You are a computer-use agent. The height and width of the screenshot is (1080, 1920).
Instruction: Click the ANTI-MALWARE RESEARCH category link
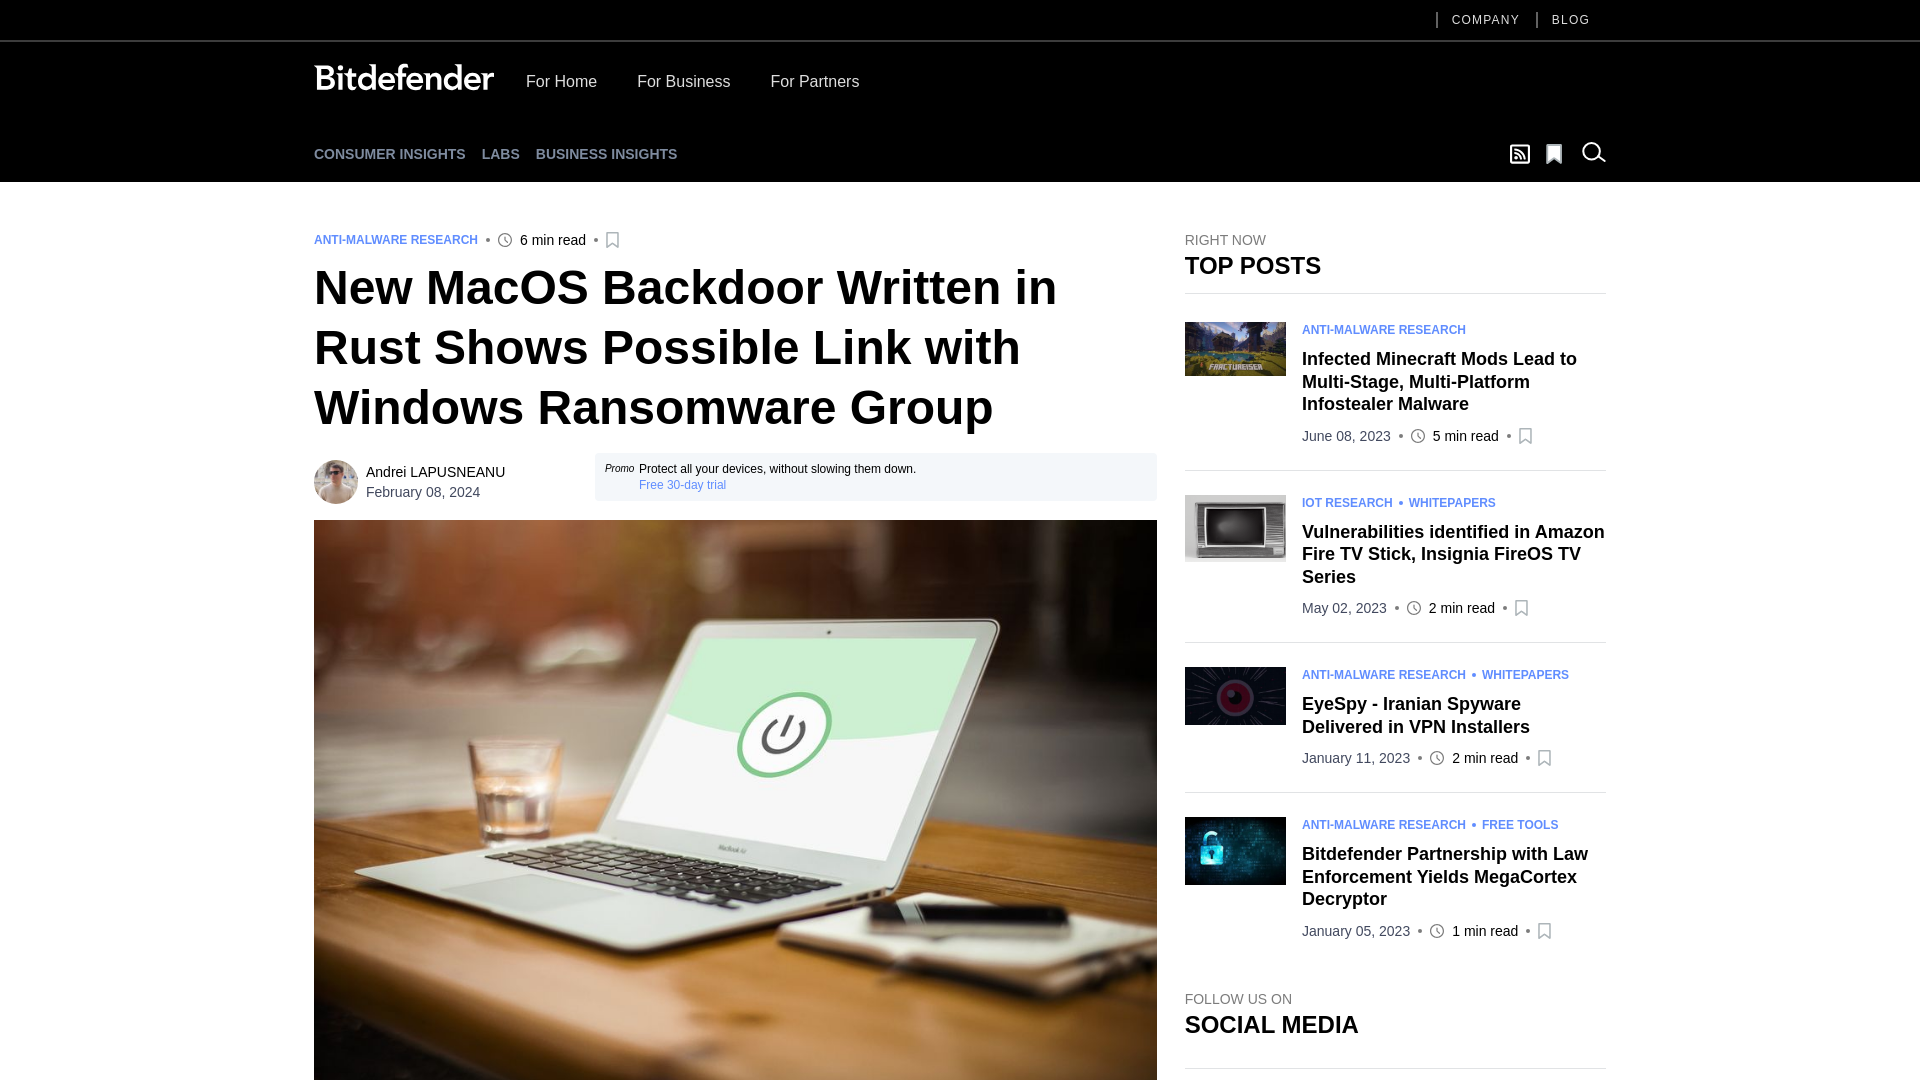tap(396, 239)
